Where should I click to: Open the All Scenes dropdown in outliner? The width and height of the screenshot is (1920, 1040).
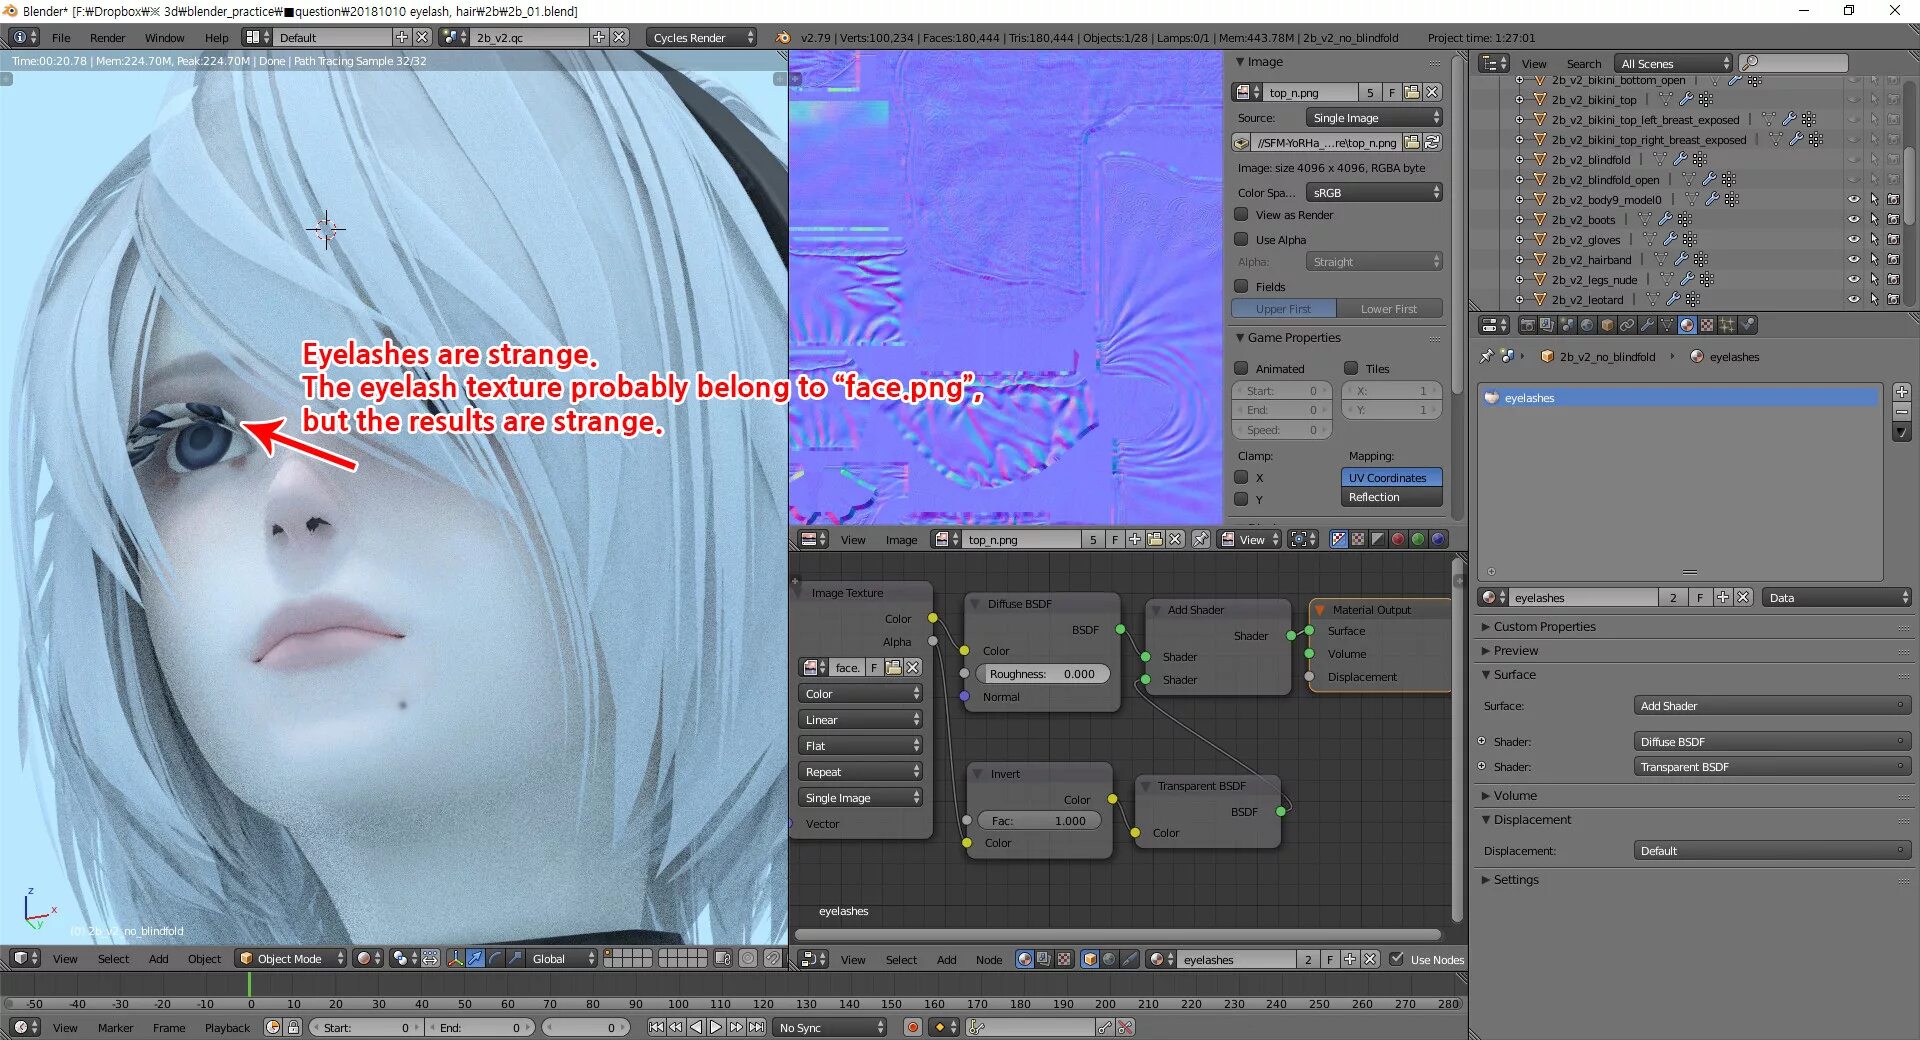tap(1673, 63)
